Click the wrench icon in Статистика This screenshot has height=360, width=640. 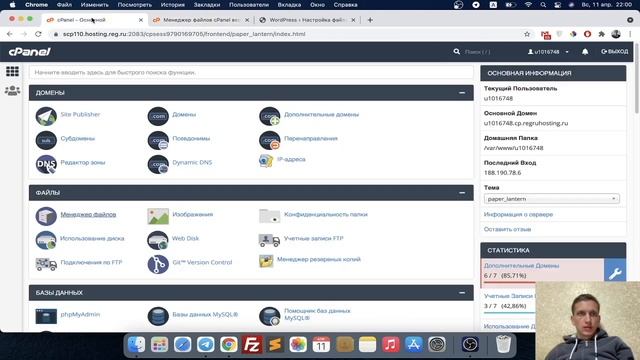(x=615, y=273)
